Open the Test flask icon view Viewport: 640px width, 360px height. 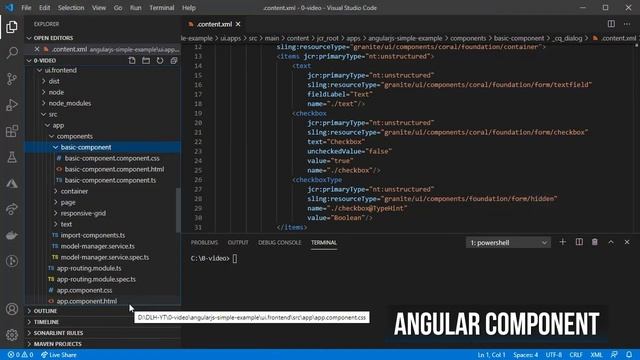click(12, 157)
